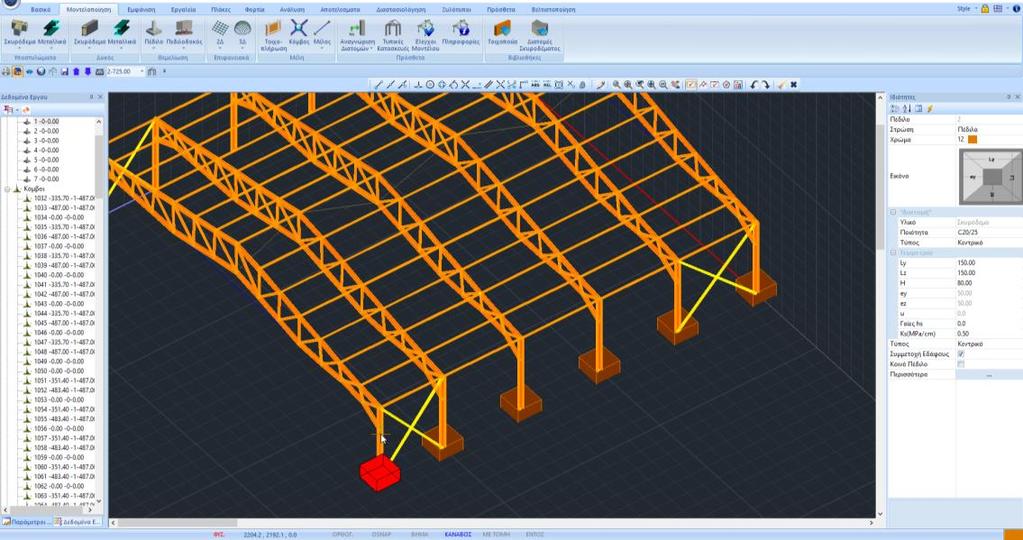Screen dimensions: 1023x540
Task: Toggle OSNAP mode in status bar
Action: coord(381,534)
